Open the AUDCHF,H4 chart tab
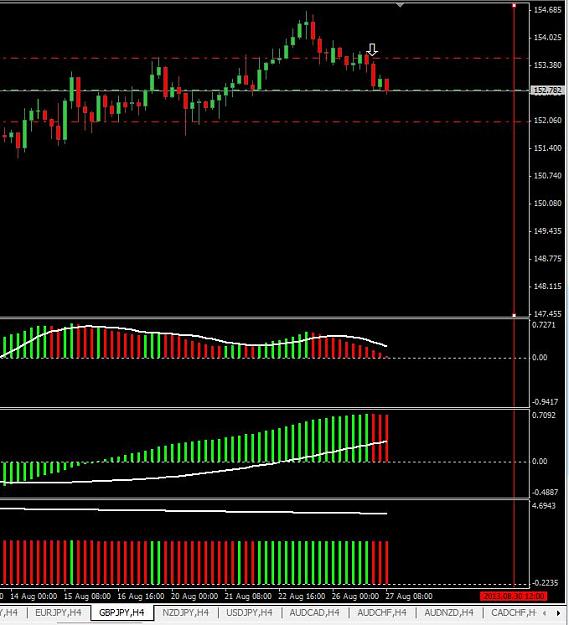The image size is (569, 625). [x=382, y=612]
